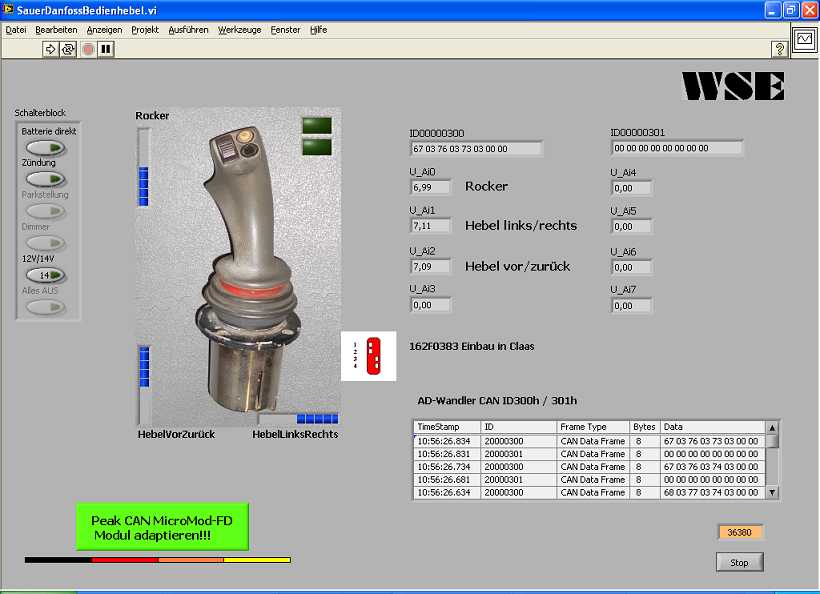Image resolution: width=820 pixels, height=594 pixels.
Task: Click the ID00000300 data field
Action: pos(476,149)
